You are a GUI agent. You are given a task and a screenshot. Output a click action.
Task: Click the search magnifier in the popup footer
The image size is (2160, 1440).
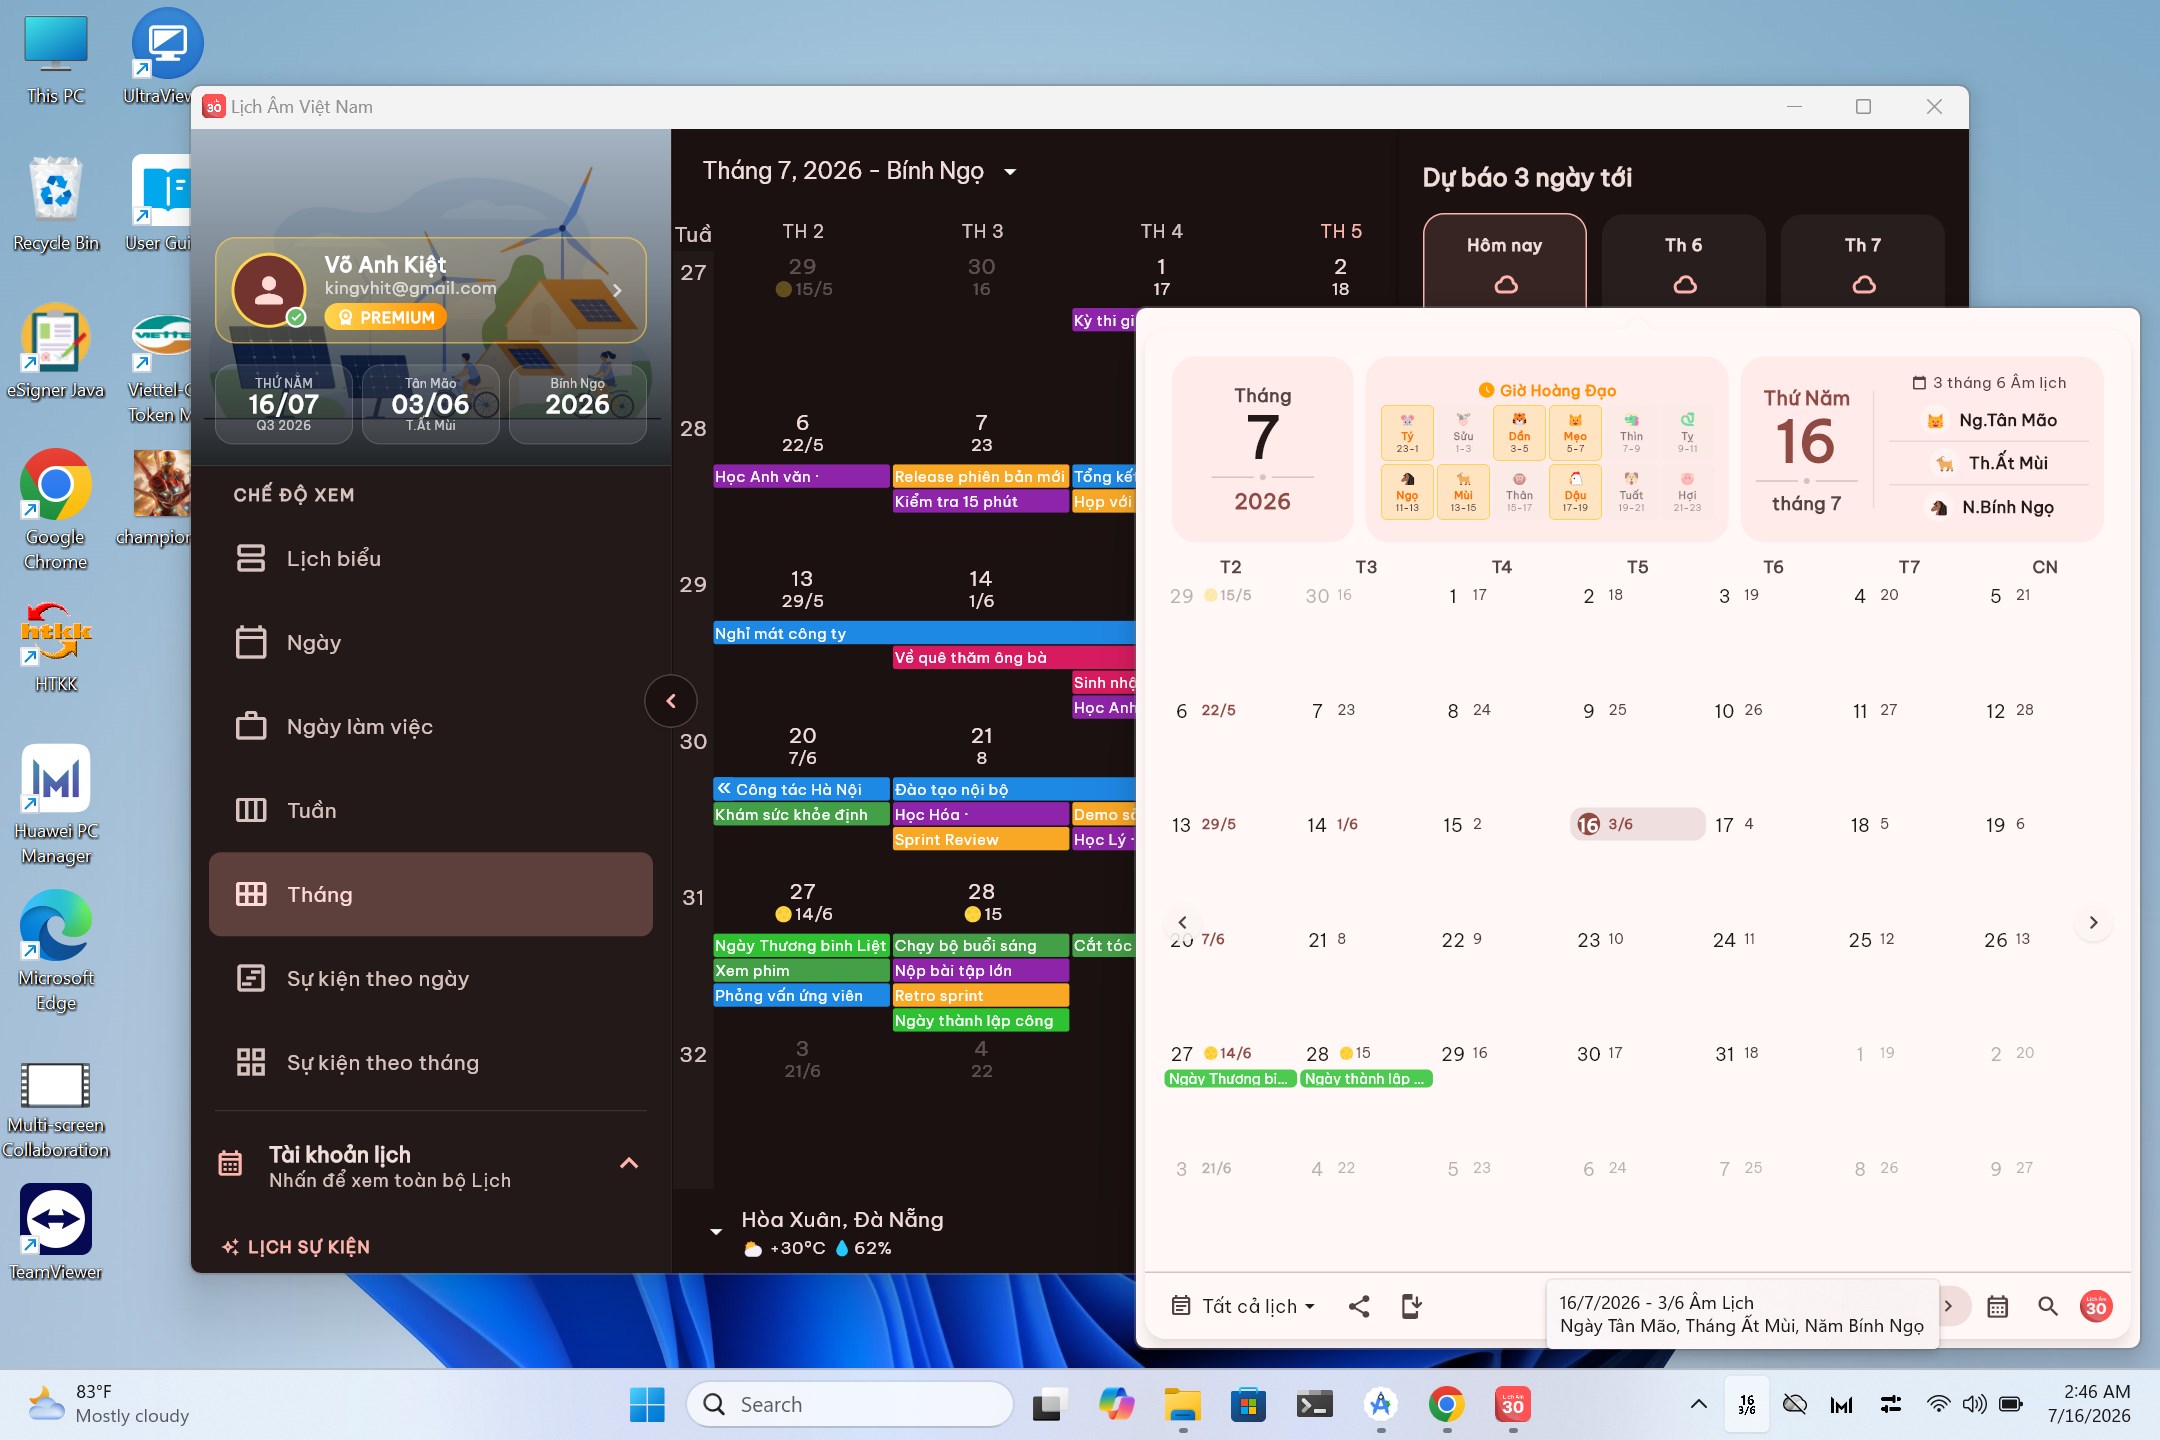(2047, 1306)
